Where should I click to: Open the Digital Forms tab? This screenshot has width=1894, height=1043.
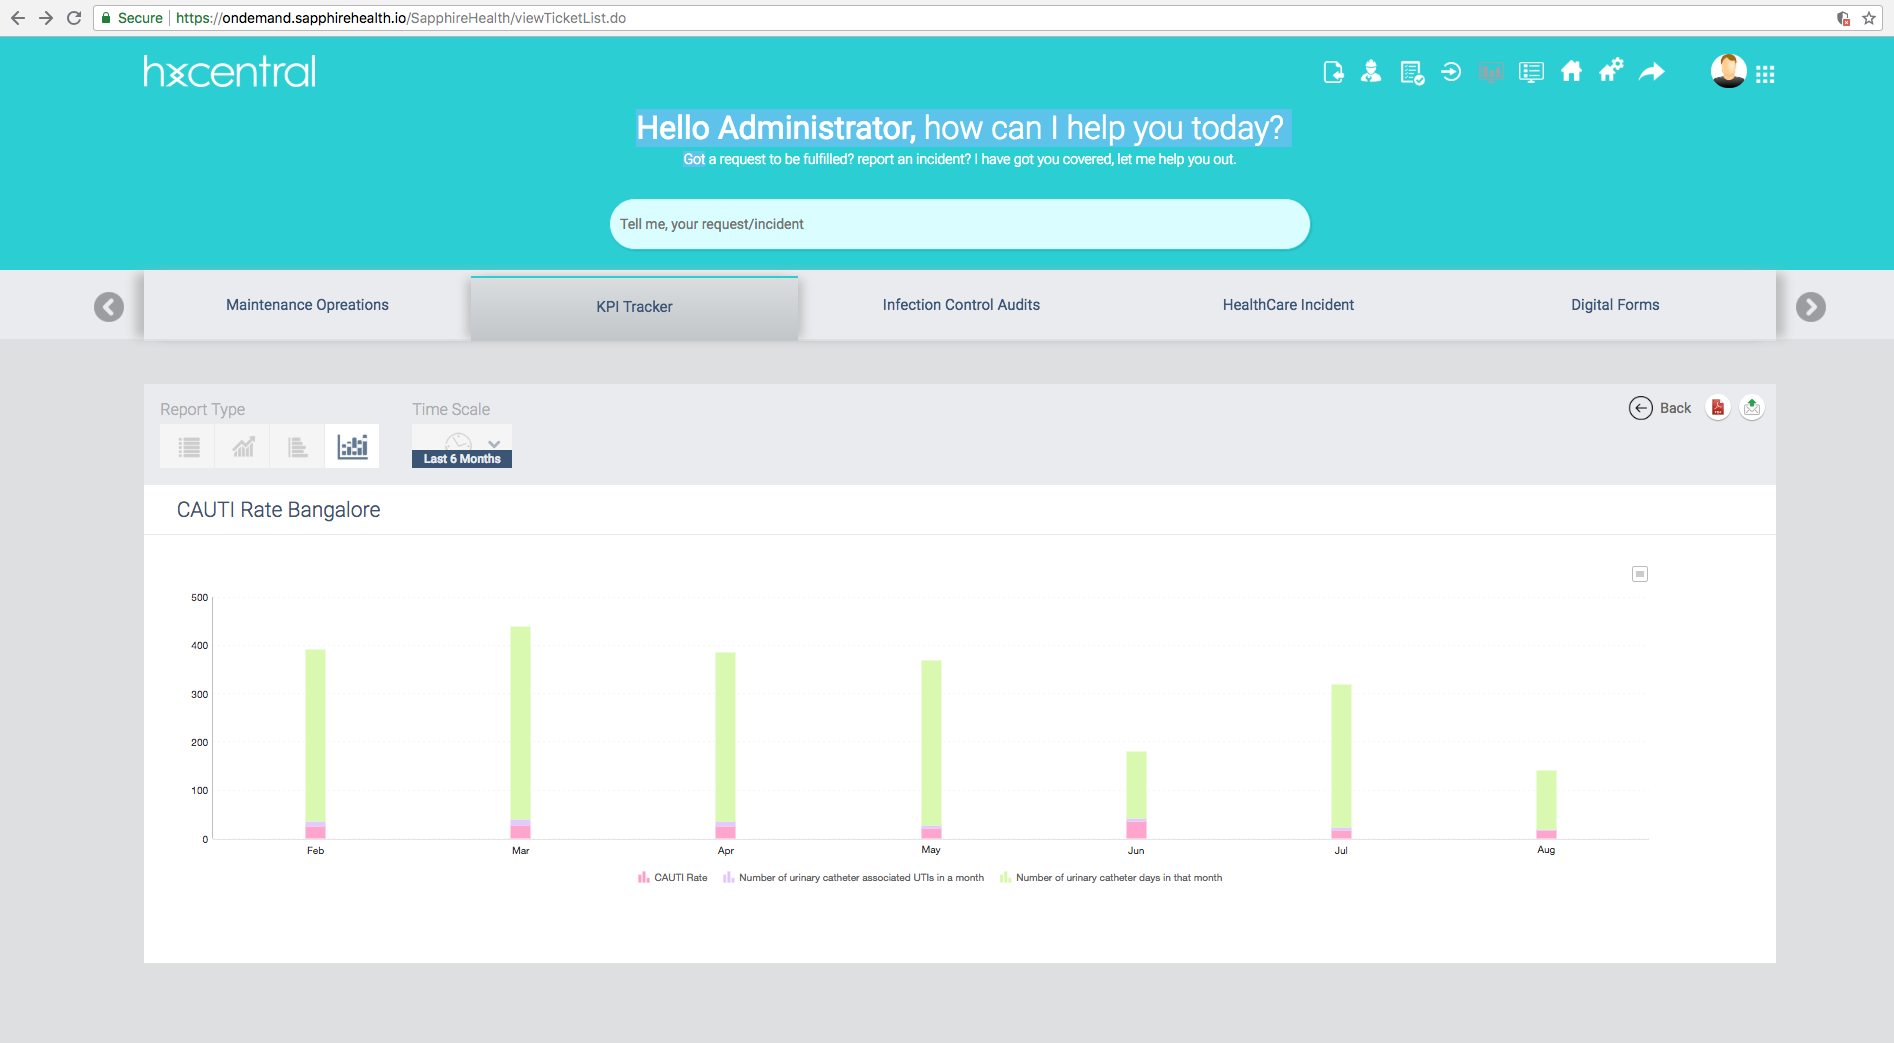(x=1615, y=305)
